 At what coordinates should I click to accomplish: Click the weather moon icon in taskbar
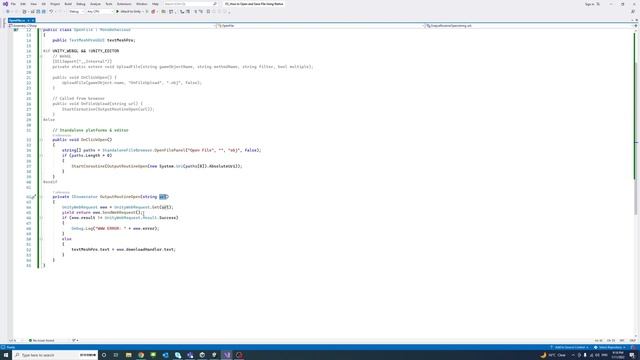click(x=543, y=355)
